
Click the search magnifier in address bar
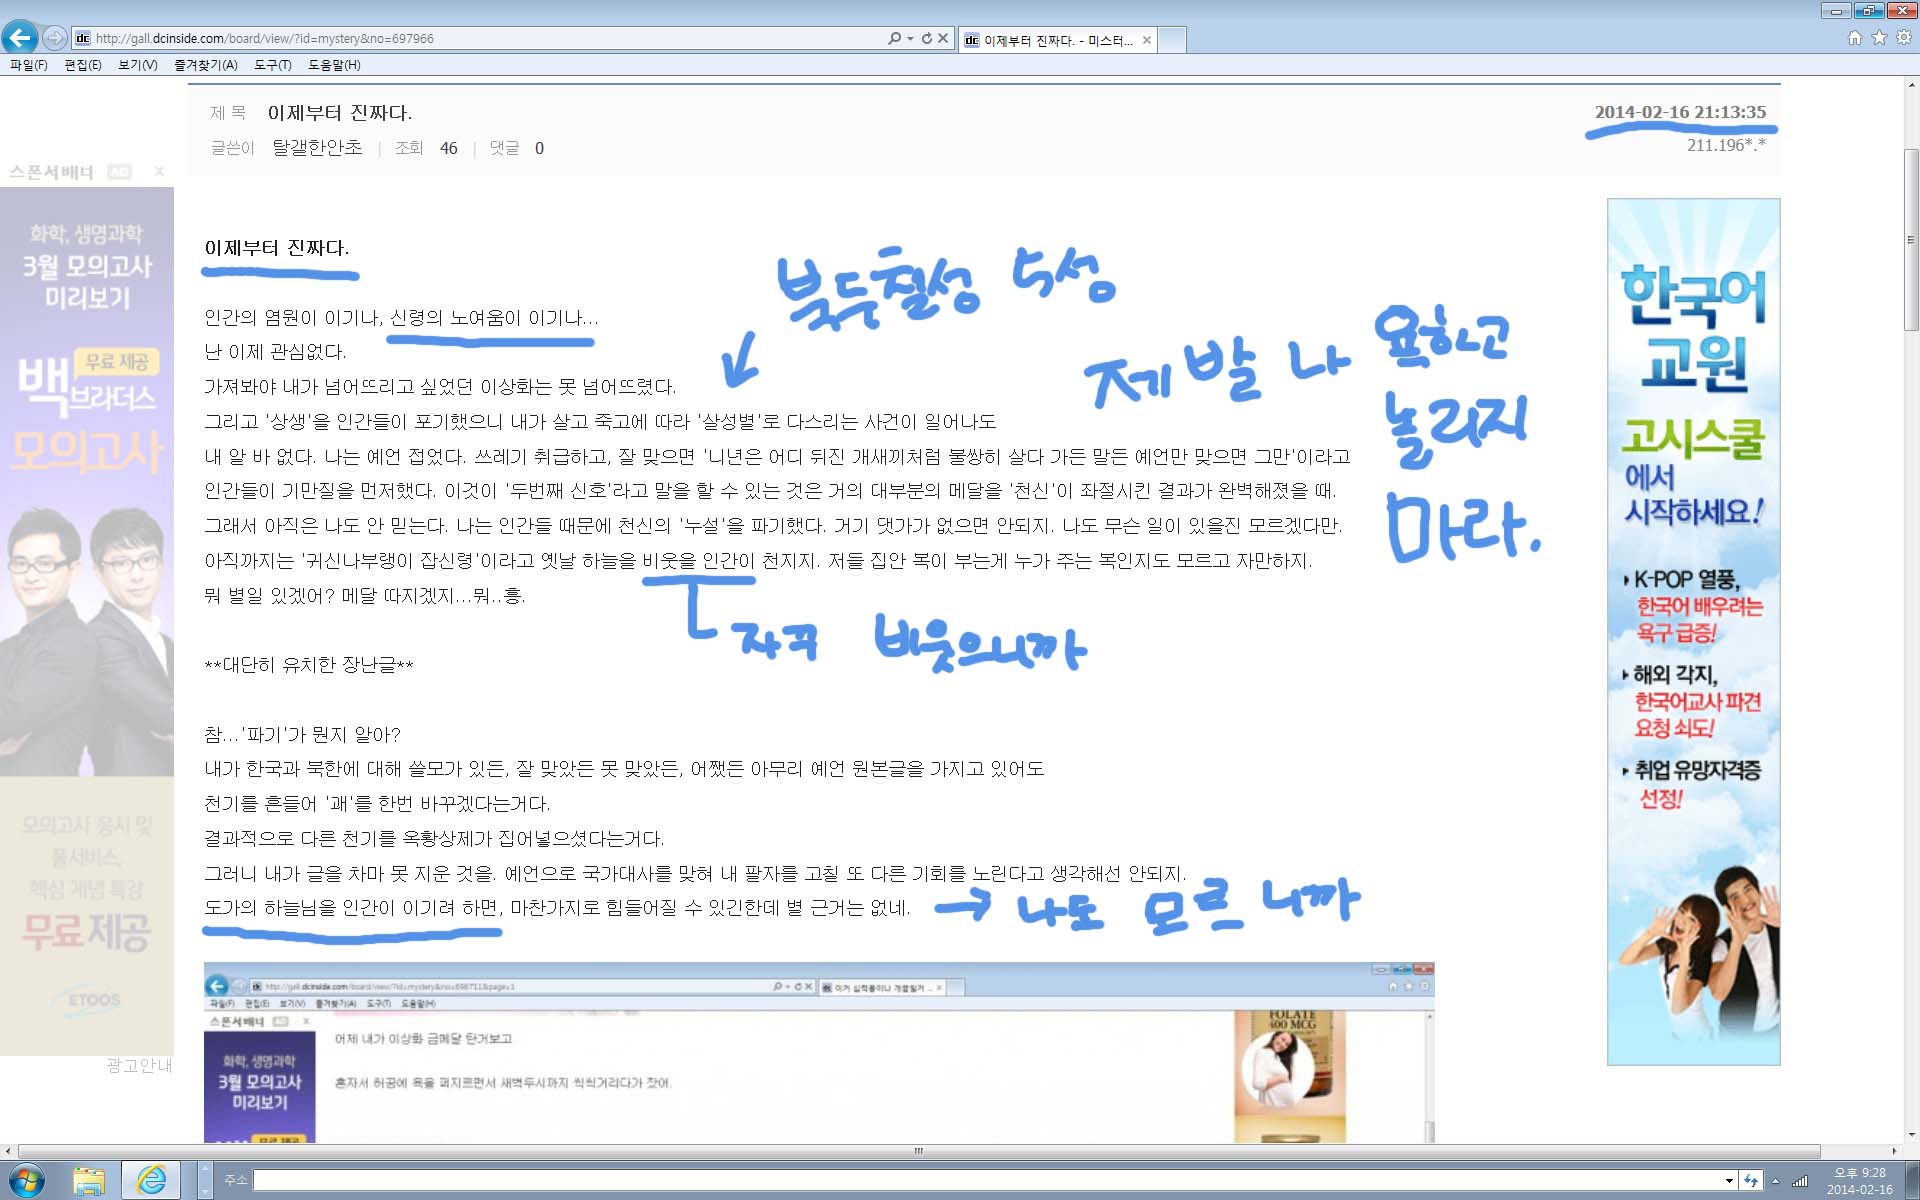(894, 38)
